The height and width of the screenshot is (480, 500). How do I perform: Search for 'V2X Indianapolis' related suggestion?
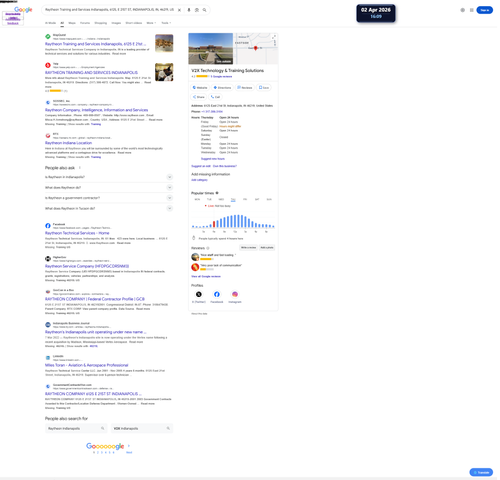(x=142, y=429)
